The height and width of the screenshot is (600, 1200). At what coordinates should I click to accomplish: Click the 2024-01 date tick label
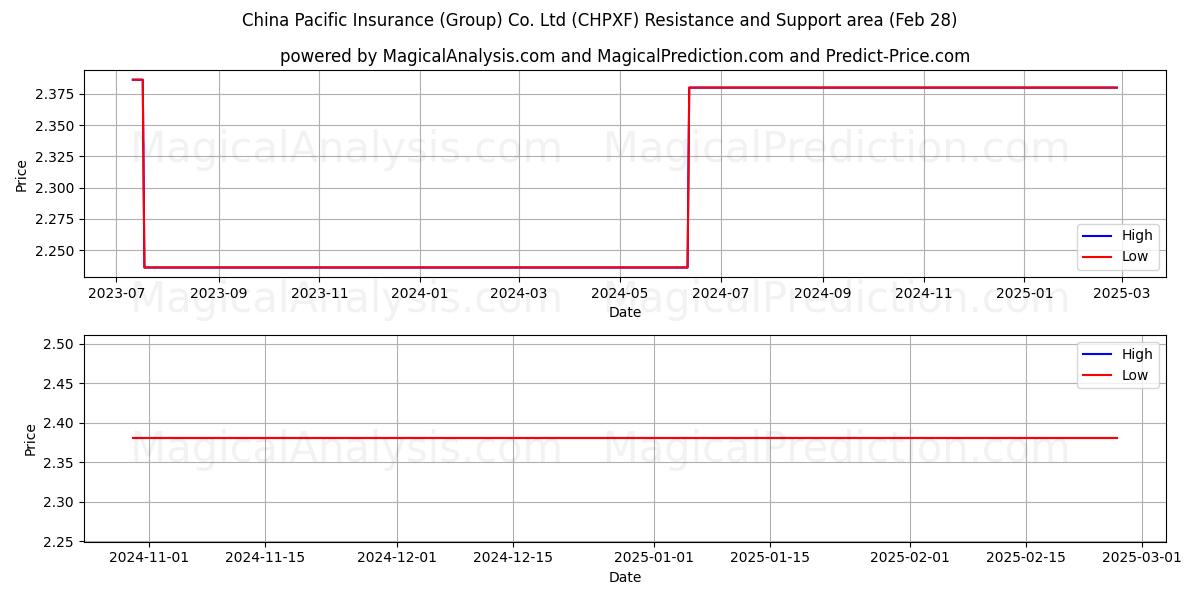pos(420,294)
